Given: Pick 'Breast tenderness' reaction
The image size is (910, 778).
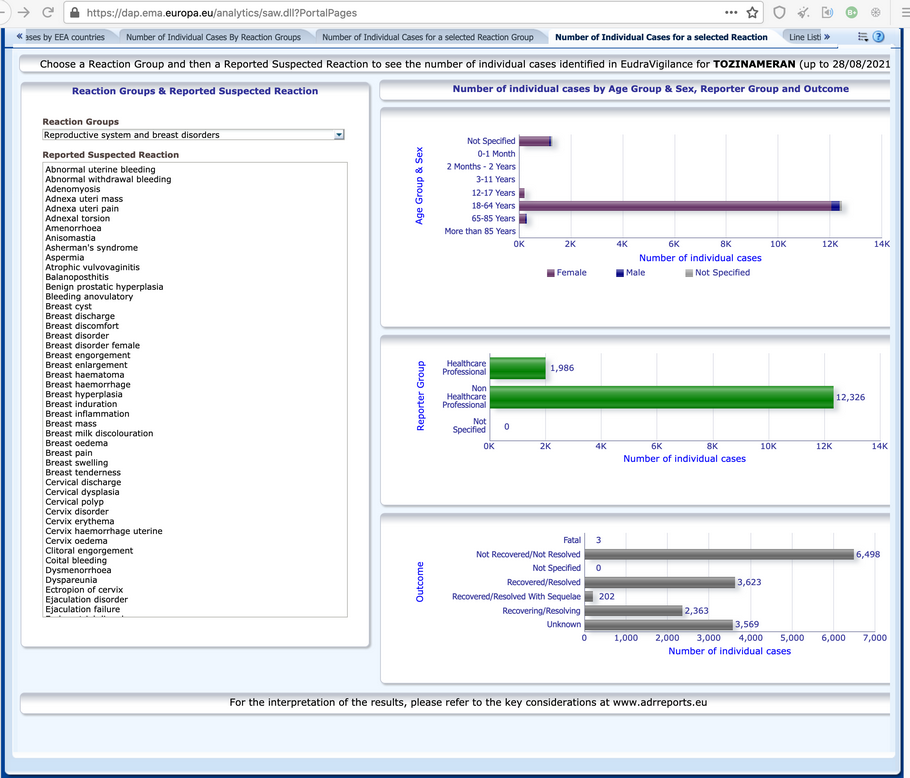Looking at the screenshot, I should [83, 472].
